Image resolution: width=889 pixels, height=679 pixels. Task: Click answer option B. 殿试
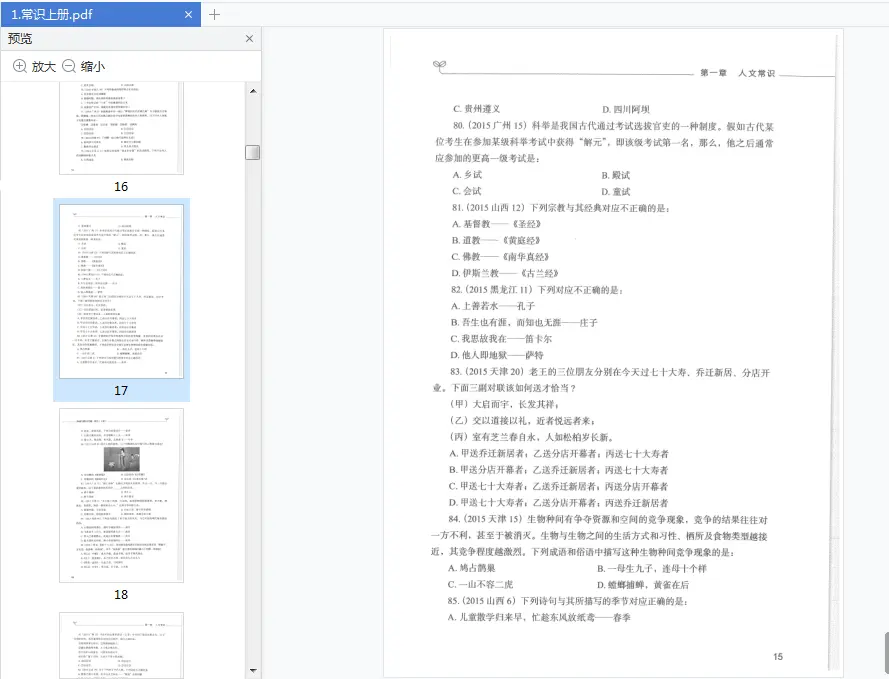point(616,175)
